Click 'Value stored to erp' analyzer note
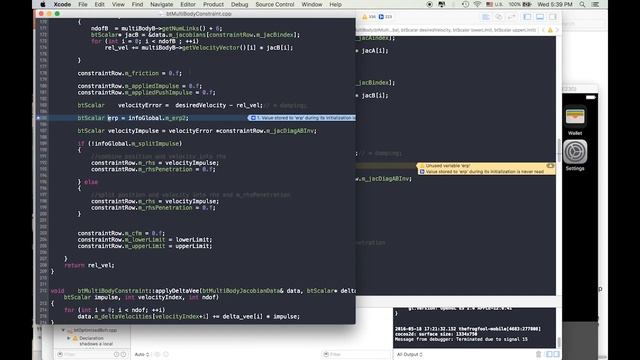This screenshot has width=640, height=360. [x=485, y=172]
